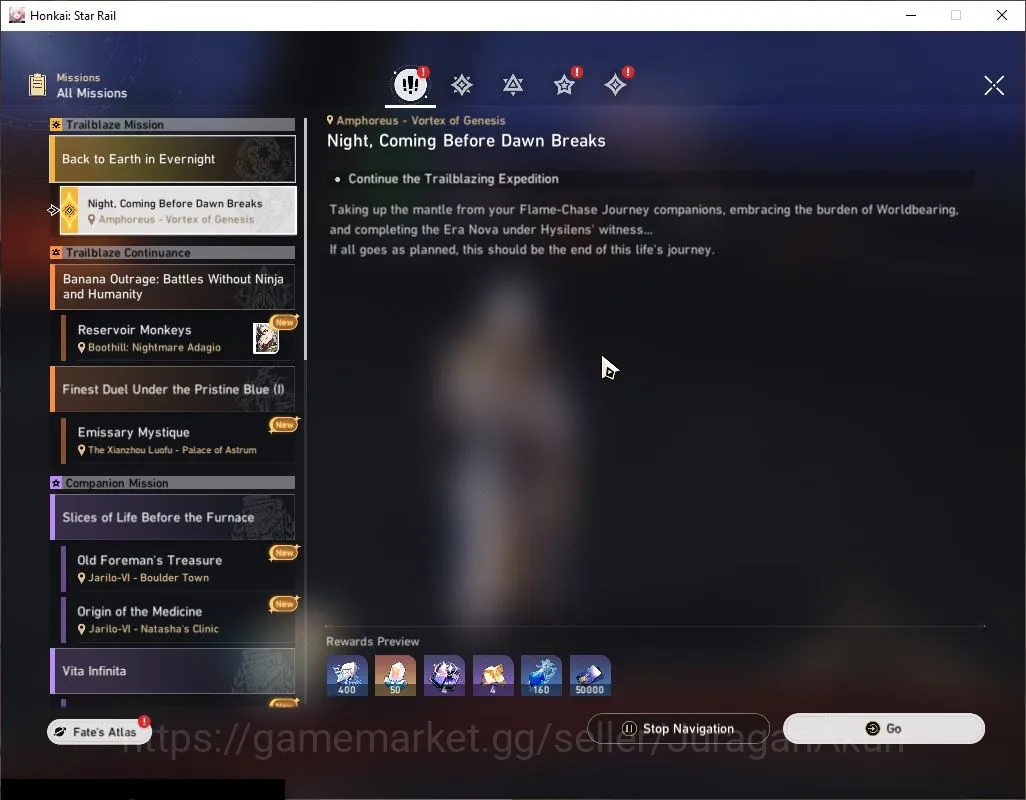
Task: Click the Go button
Action: [883, 729]
